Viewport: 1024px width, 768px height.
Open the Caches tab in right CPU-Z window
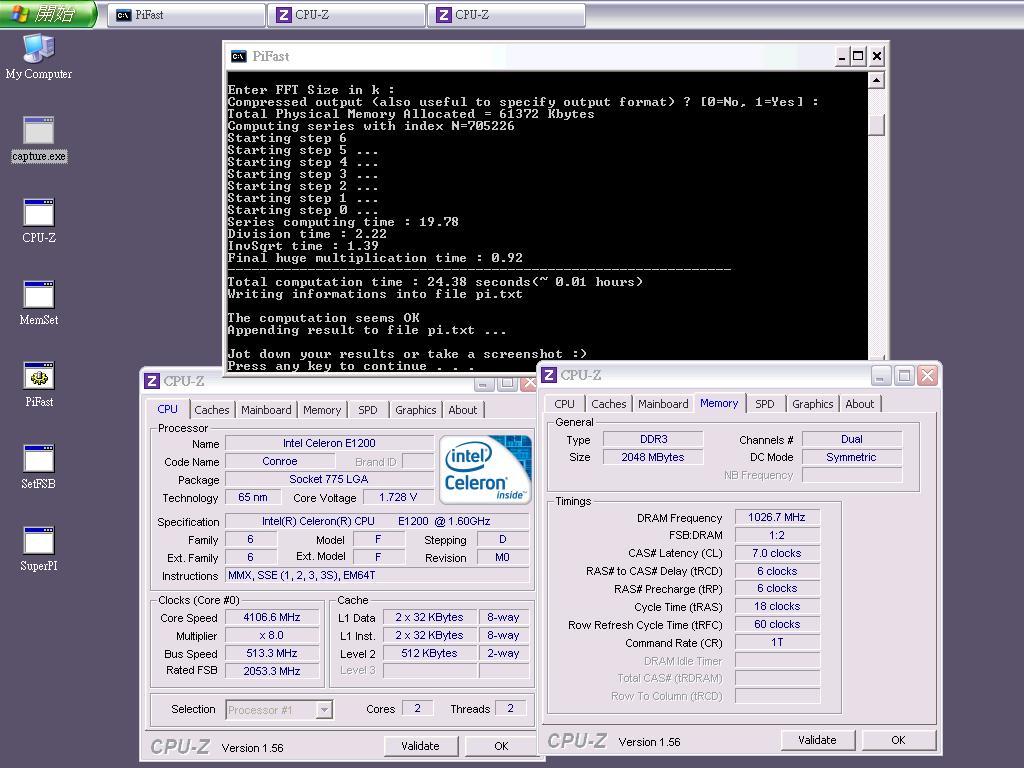tap(609, 404)
